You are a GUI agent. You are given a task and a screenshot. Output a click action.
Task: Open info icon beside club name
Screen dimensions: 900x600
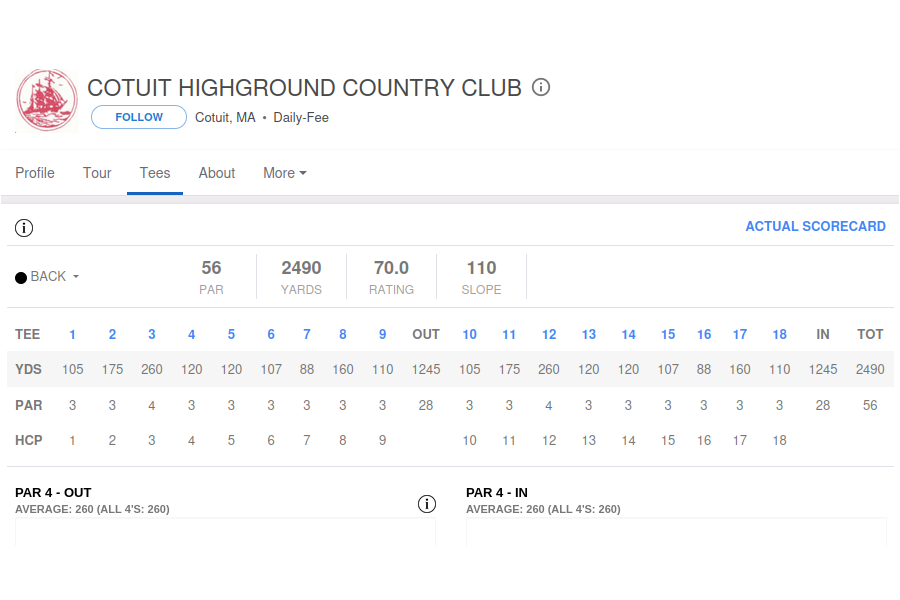[541, 87]
